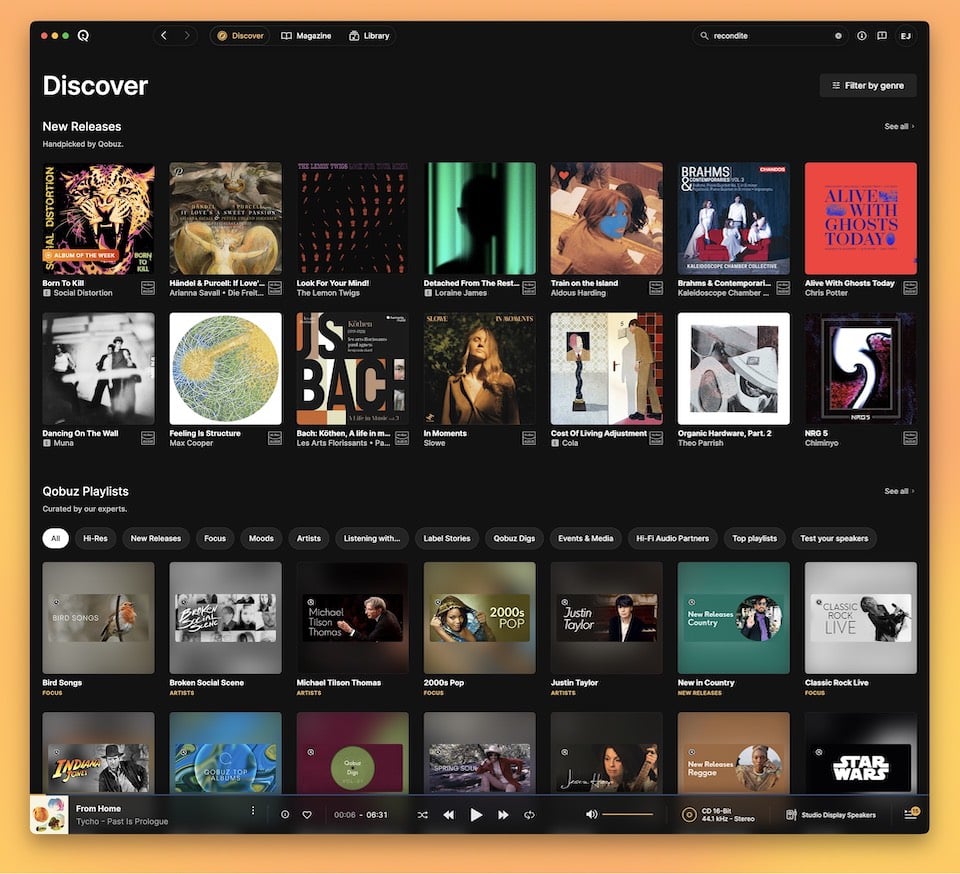Open the Social Distortion artist link
Image resolution: width=960 pixels, height=874 pixels.
pos(83,293)
